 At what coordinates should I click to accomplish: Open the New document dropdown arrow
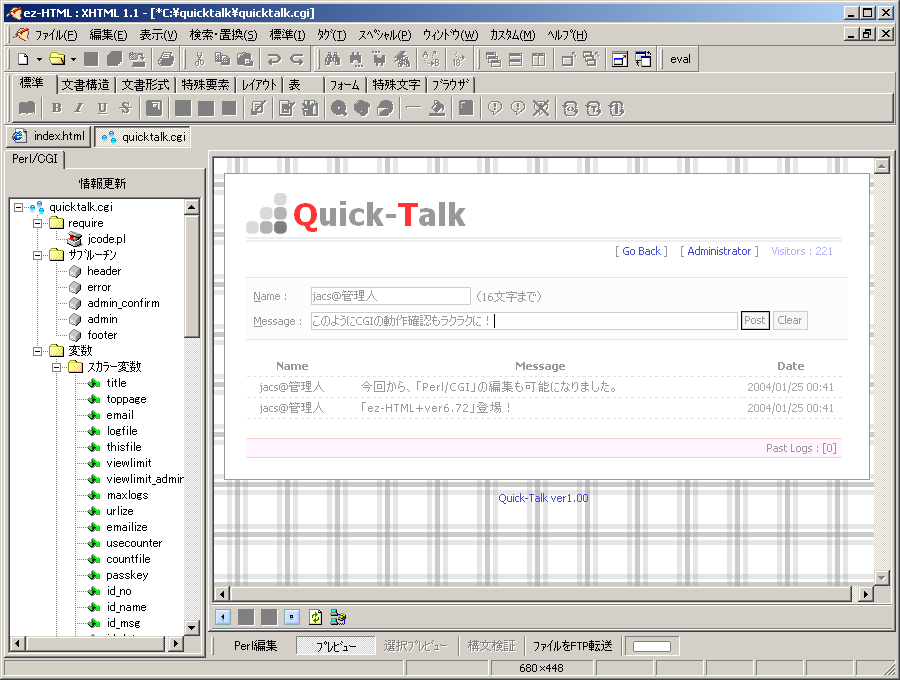39,59
